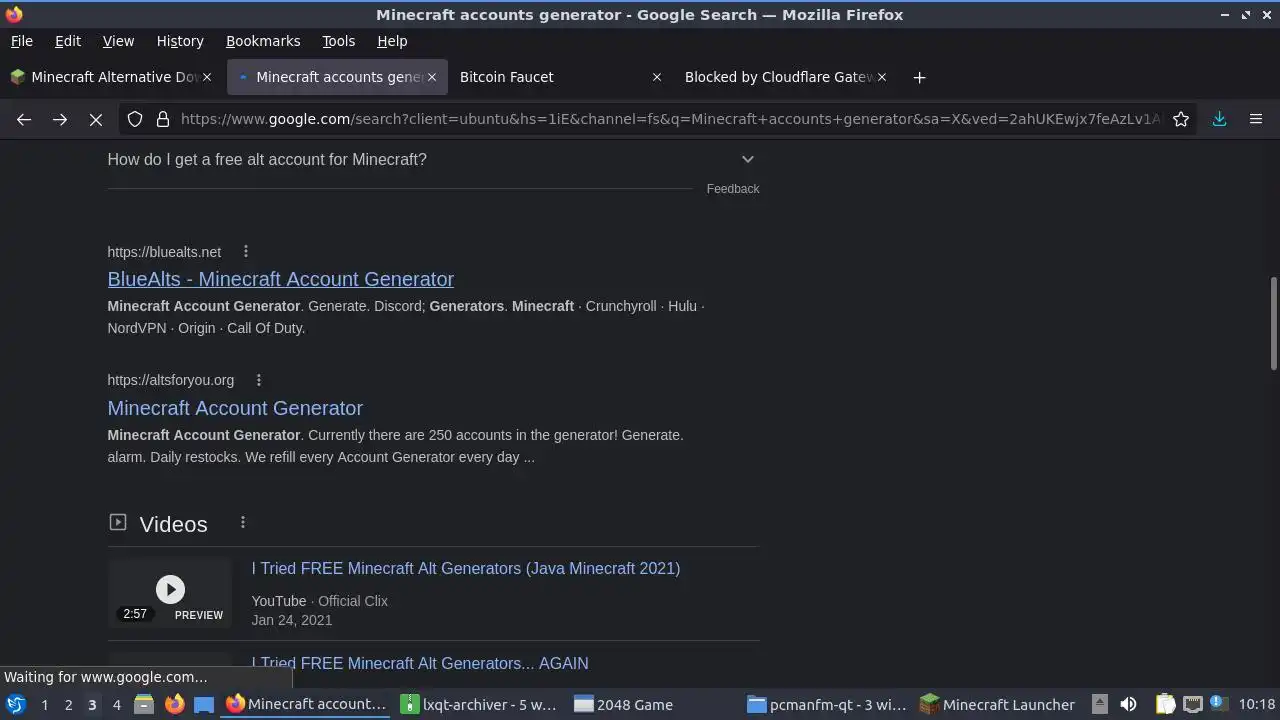Open the History menu
Image resolution: width=1280 pixels, height=720 pixels.
180,41
